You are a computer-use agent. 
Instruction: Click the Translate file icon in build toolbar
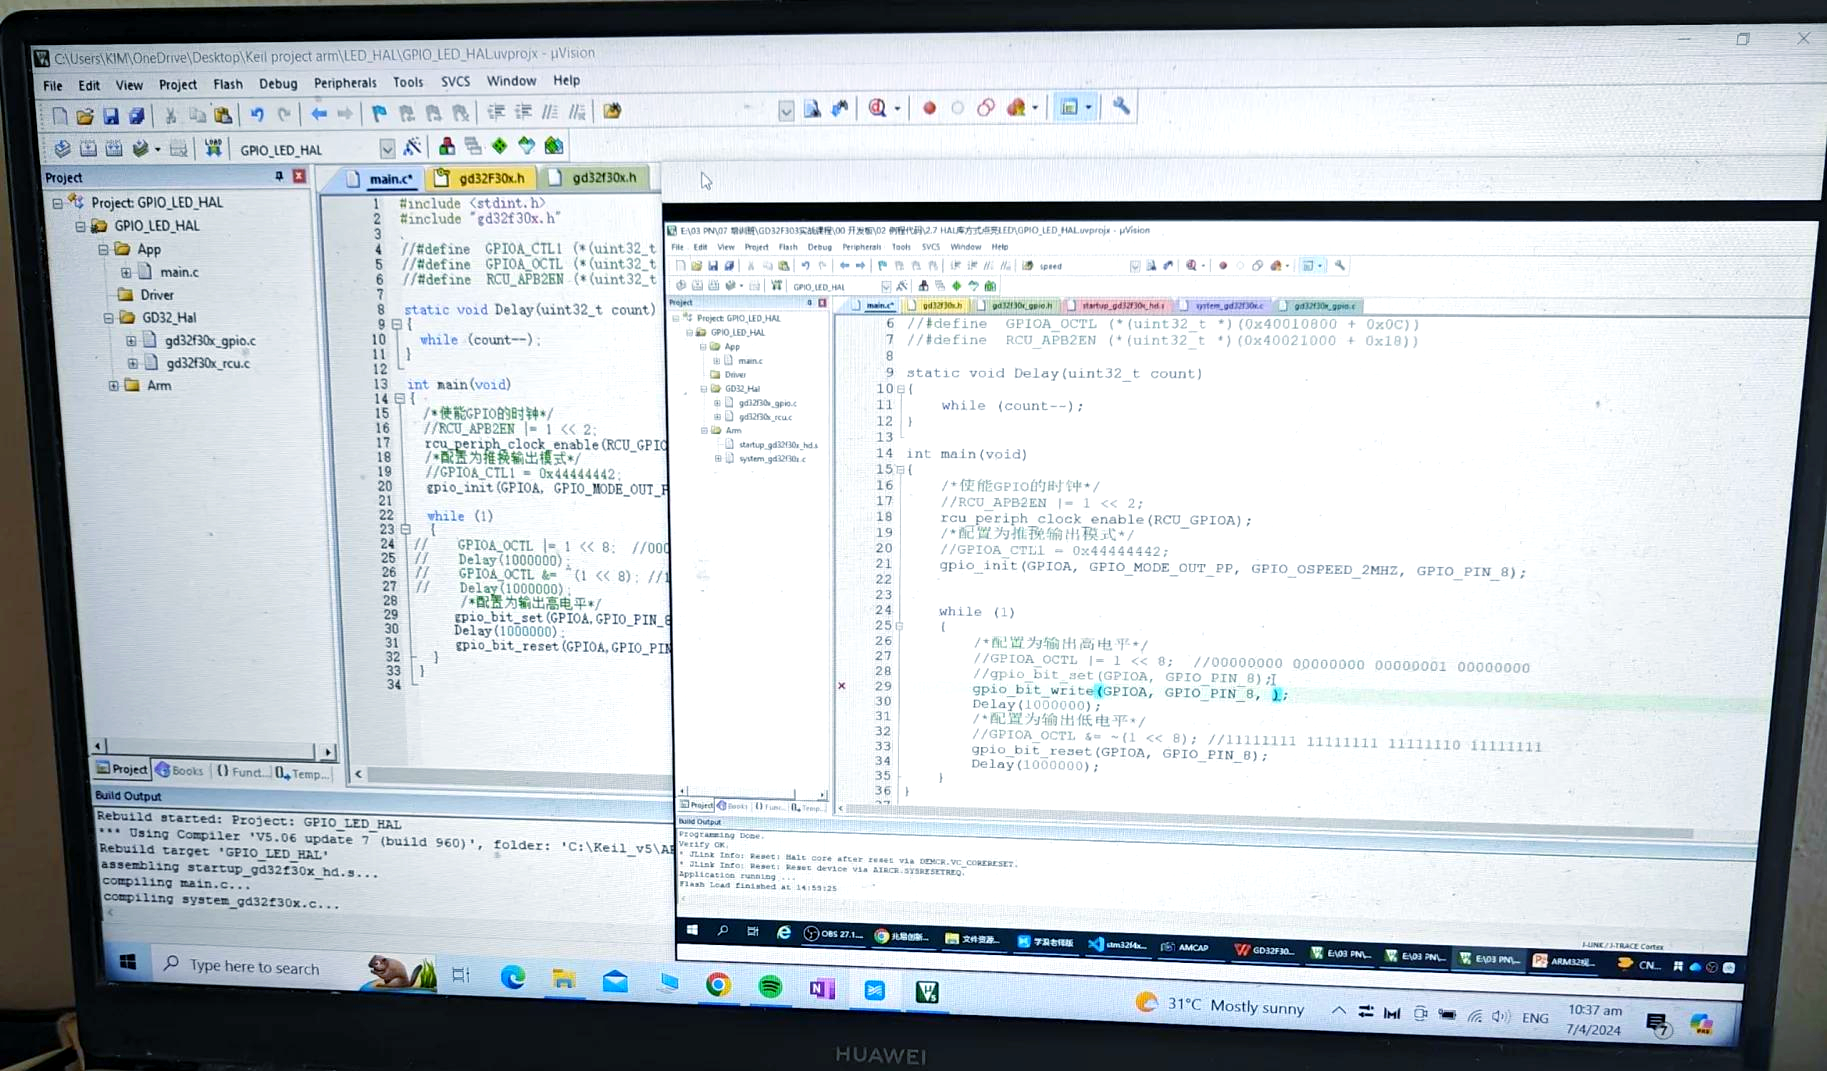(62, 149)
